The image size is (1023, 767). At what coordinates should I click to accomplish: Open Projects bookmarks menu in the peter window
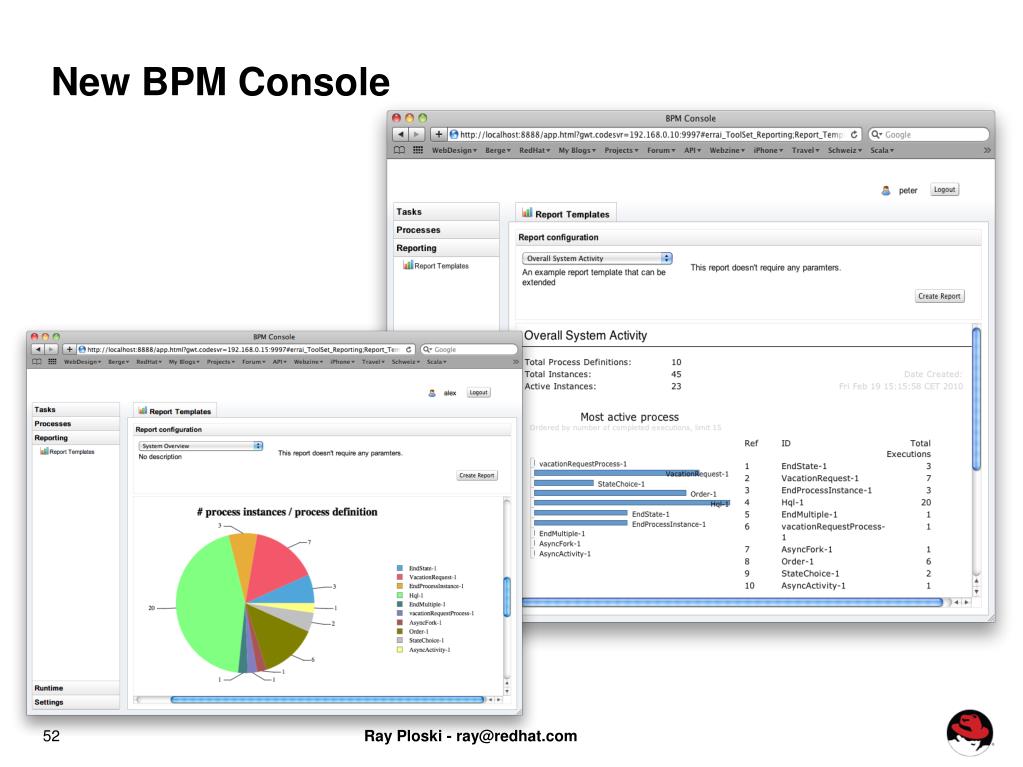tap(621, 150)
